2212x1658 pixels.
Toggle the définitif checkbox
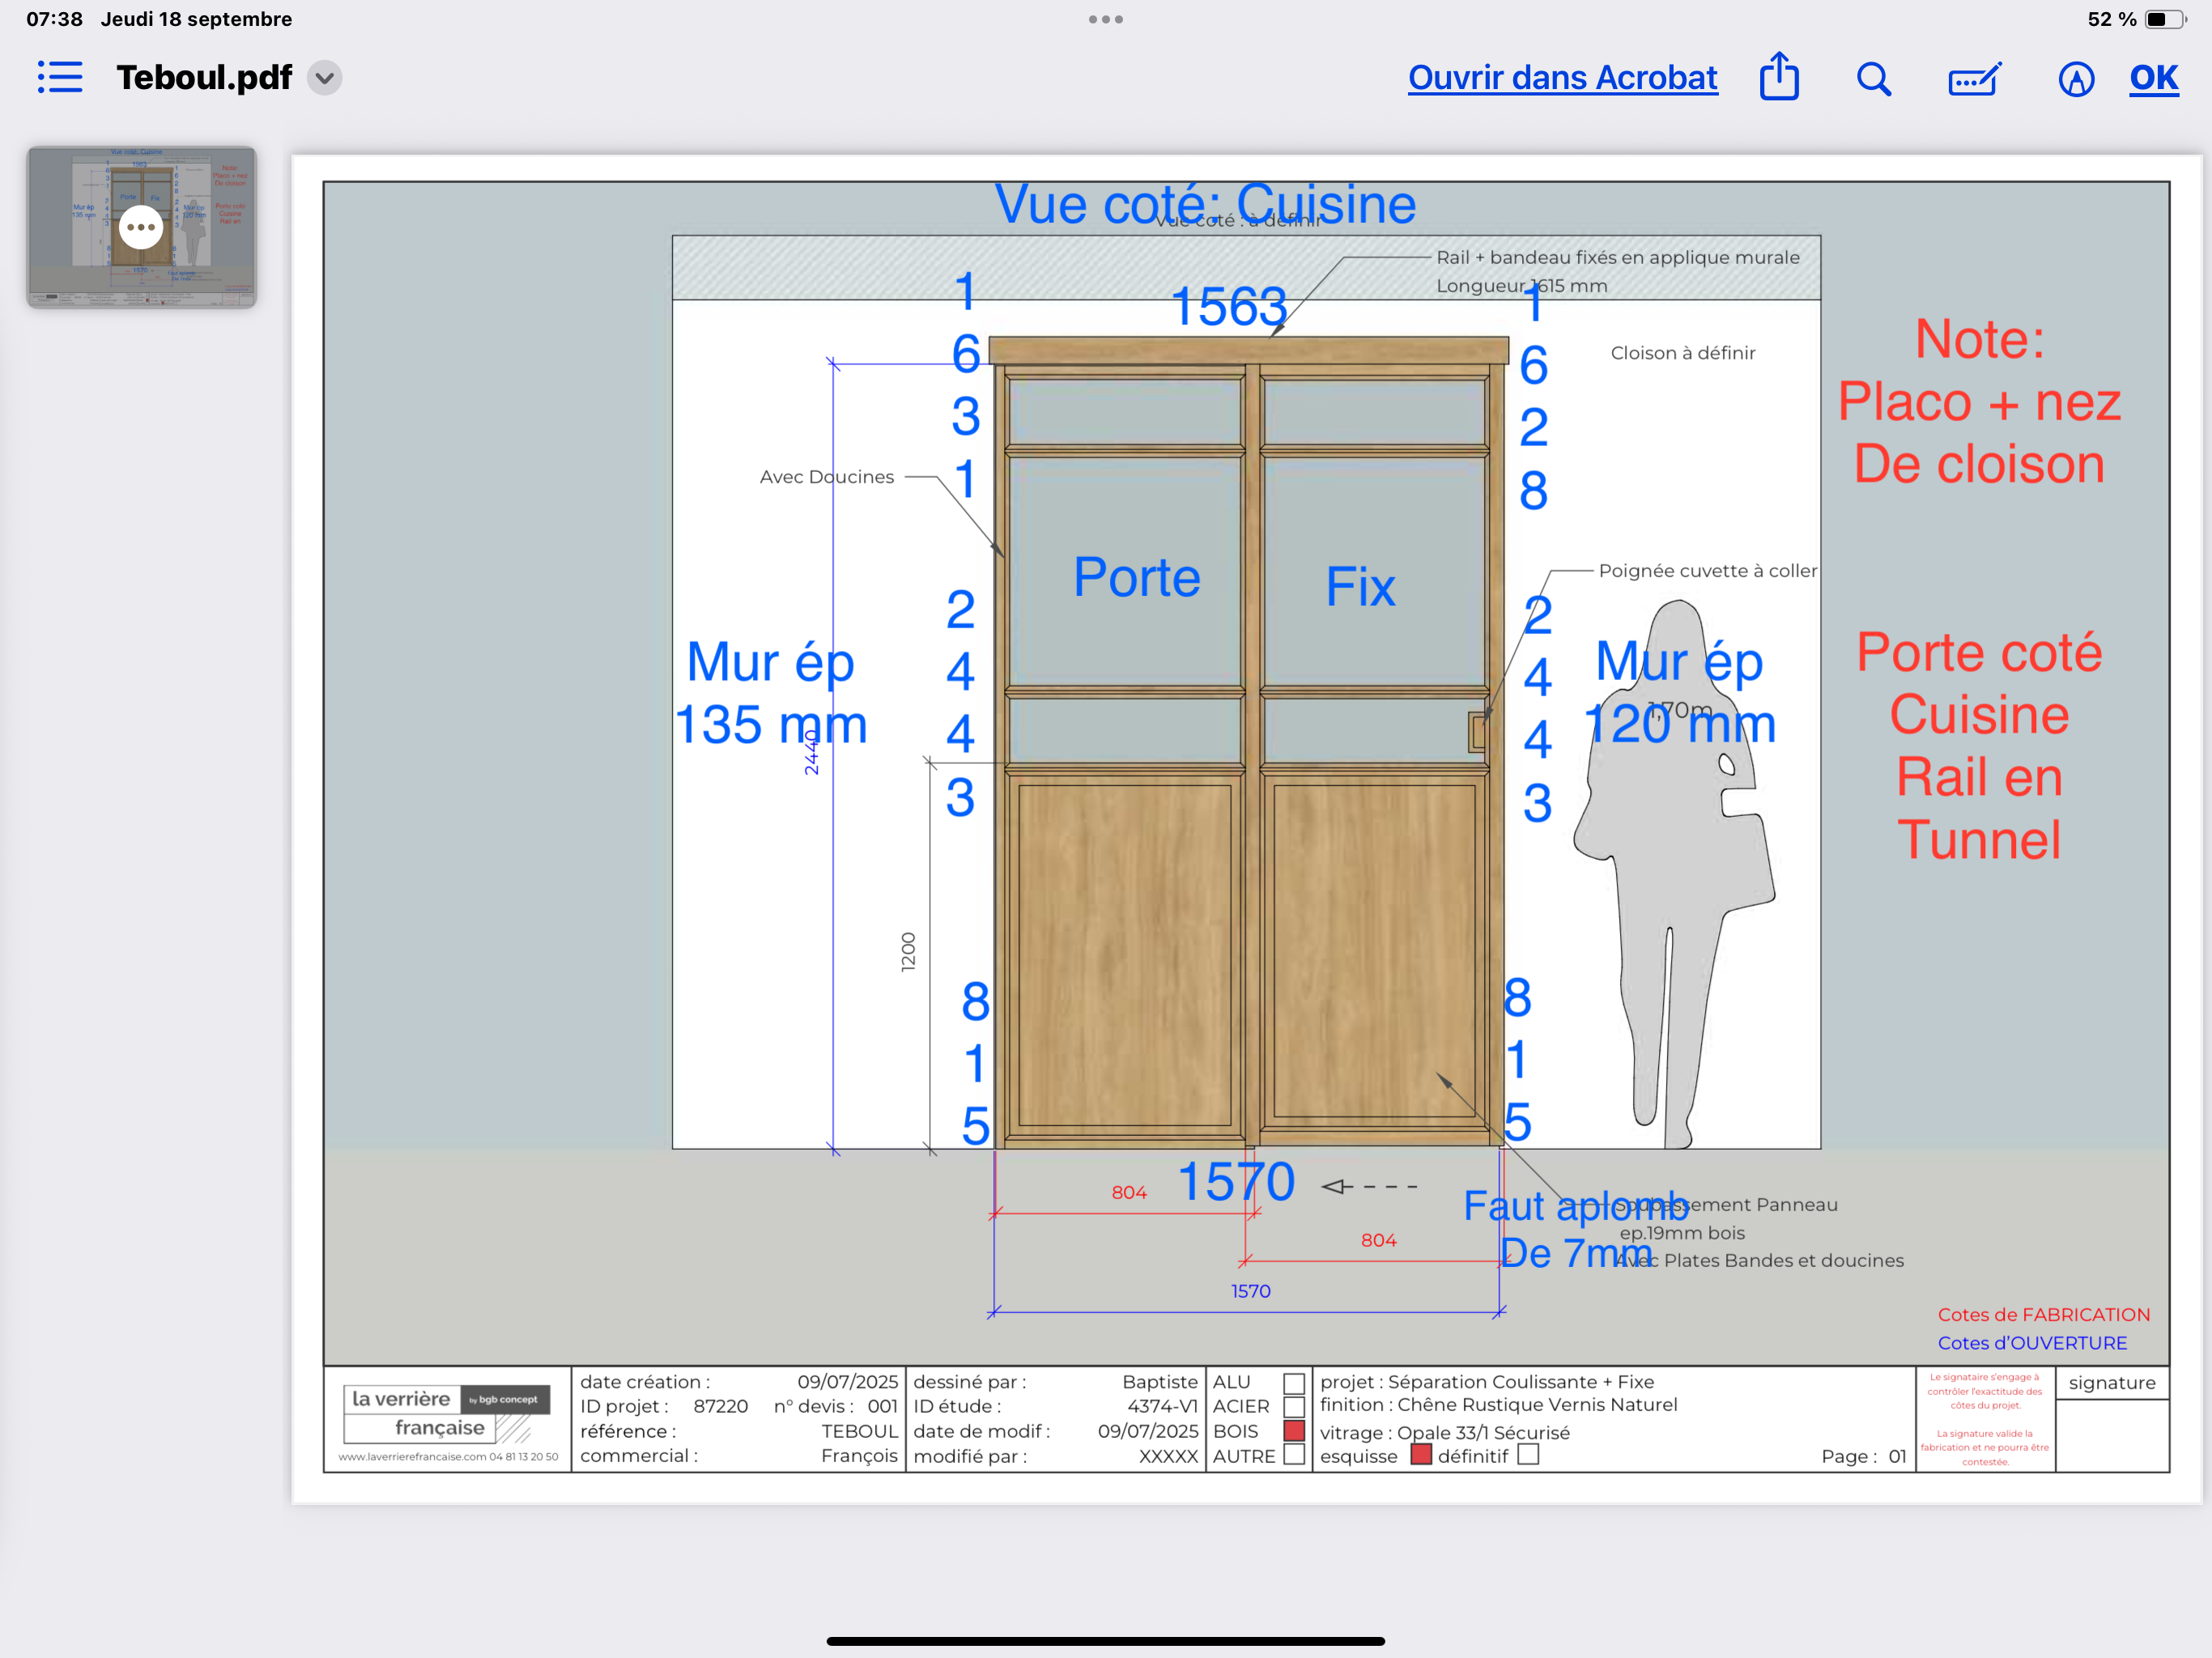(1527, 1455)
